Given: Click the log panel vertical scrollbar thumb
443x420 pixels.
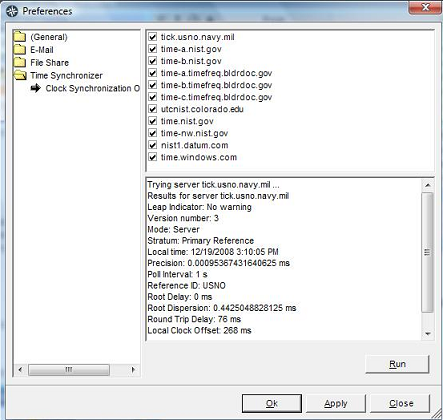Looking at the screenshot, I should (x=428, y=252).
